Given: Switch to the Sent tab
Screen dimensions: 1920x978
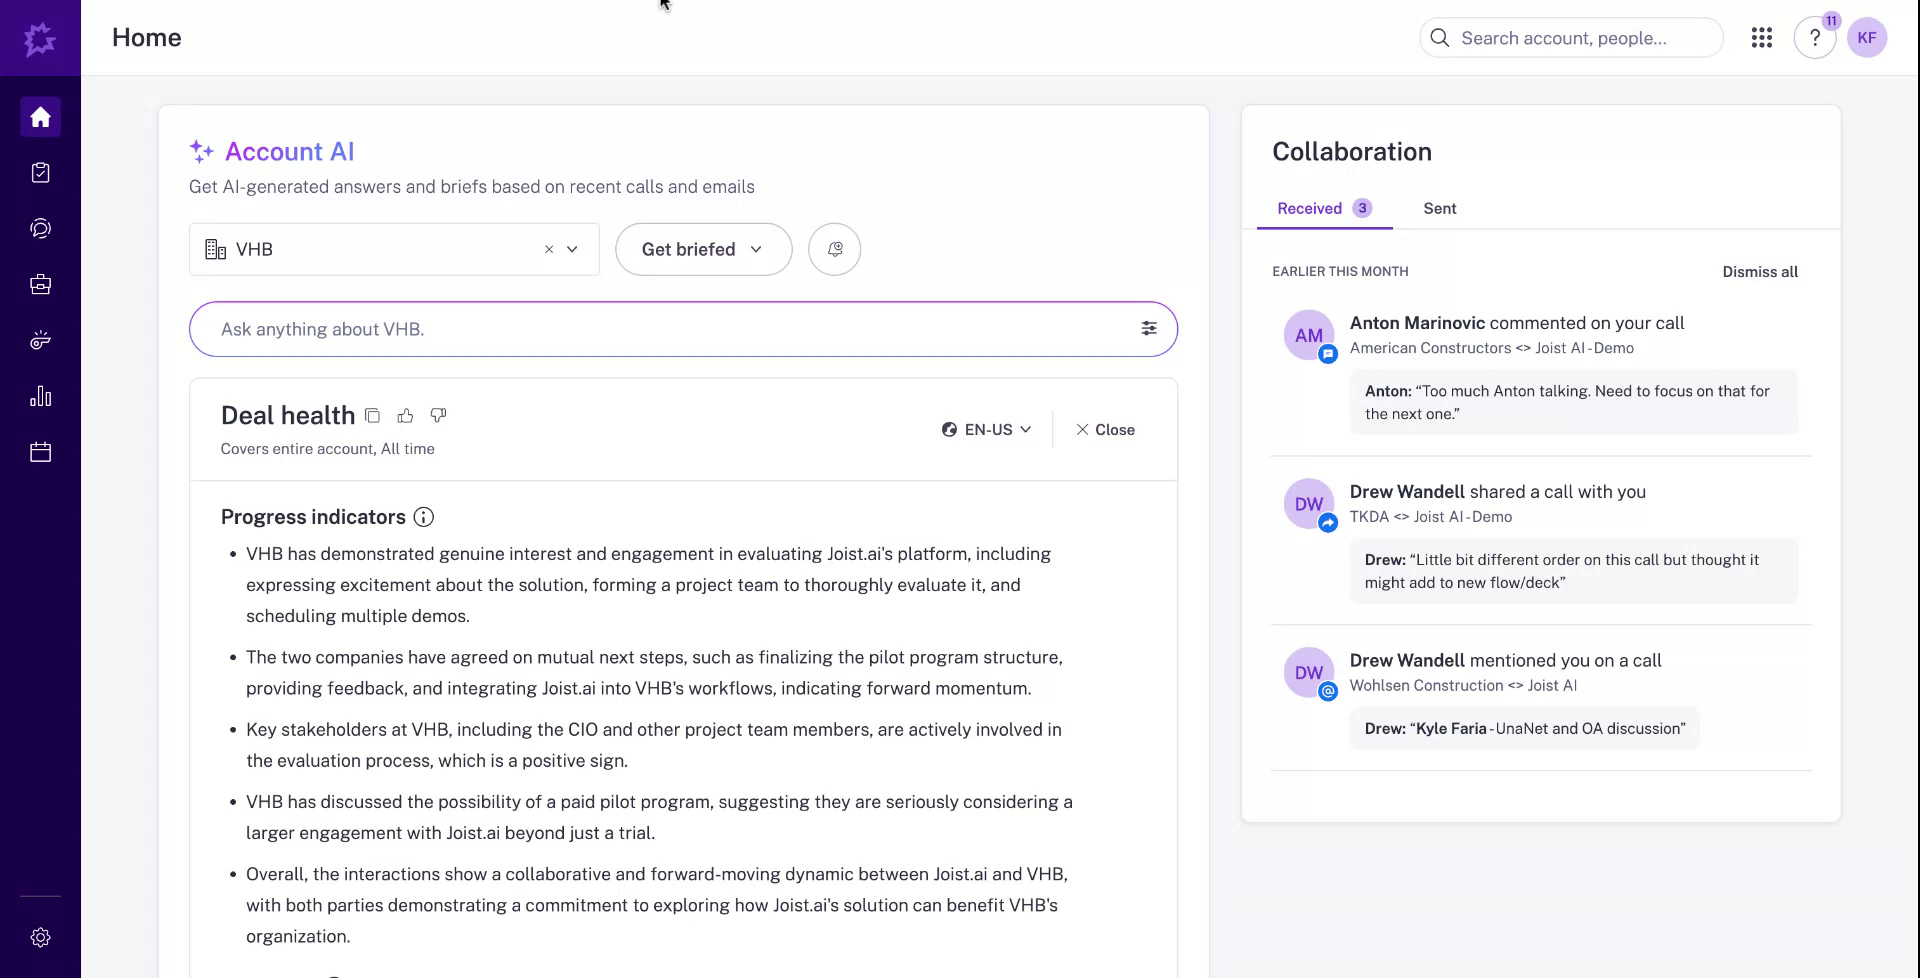Looking at the screenshot, I should [1440, 208].
